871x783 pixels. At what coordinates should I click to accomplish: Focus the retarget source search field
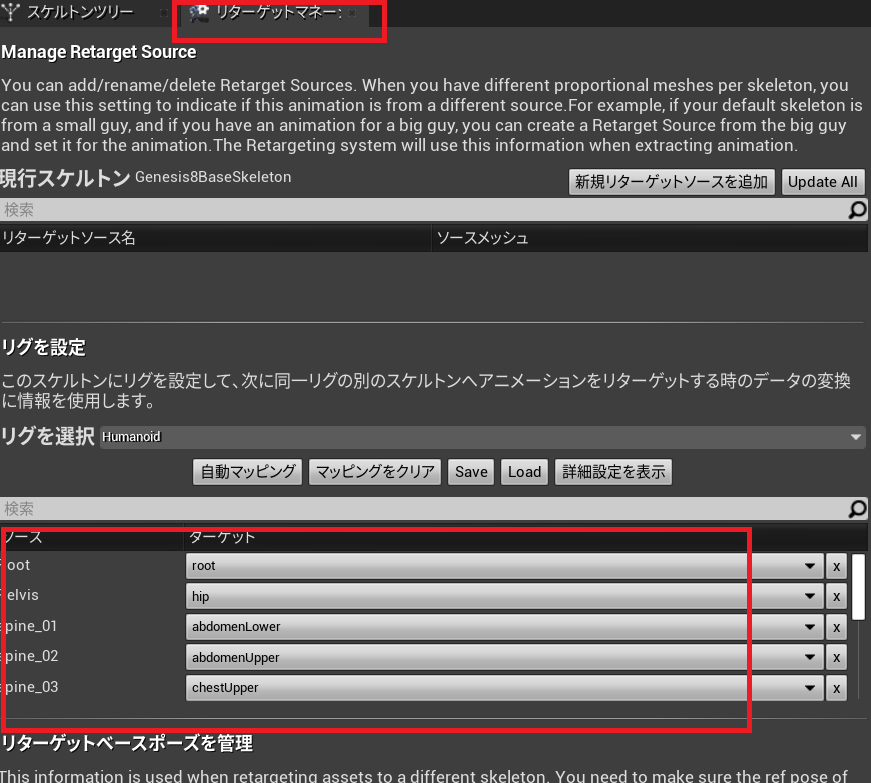(x=425, y=210)
